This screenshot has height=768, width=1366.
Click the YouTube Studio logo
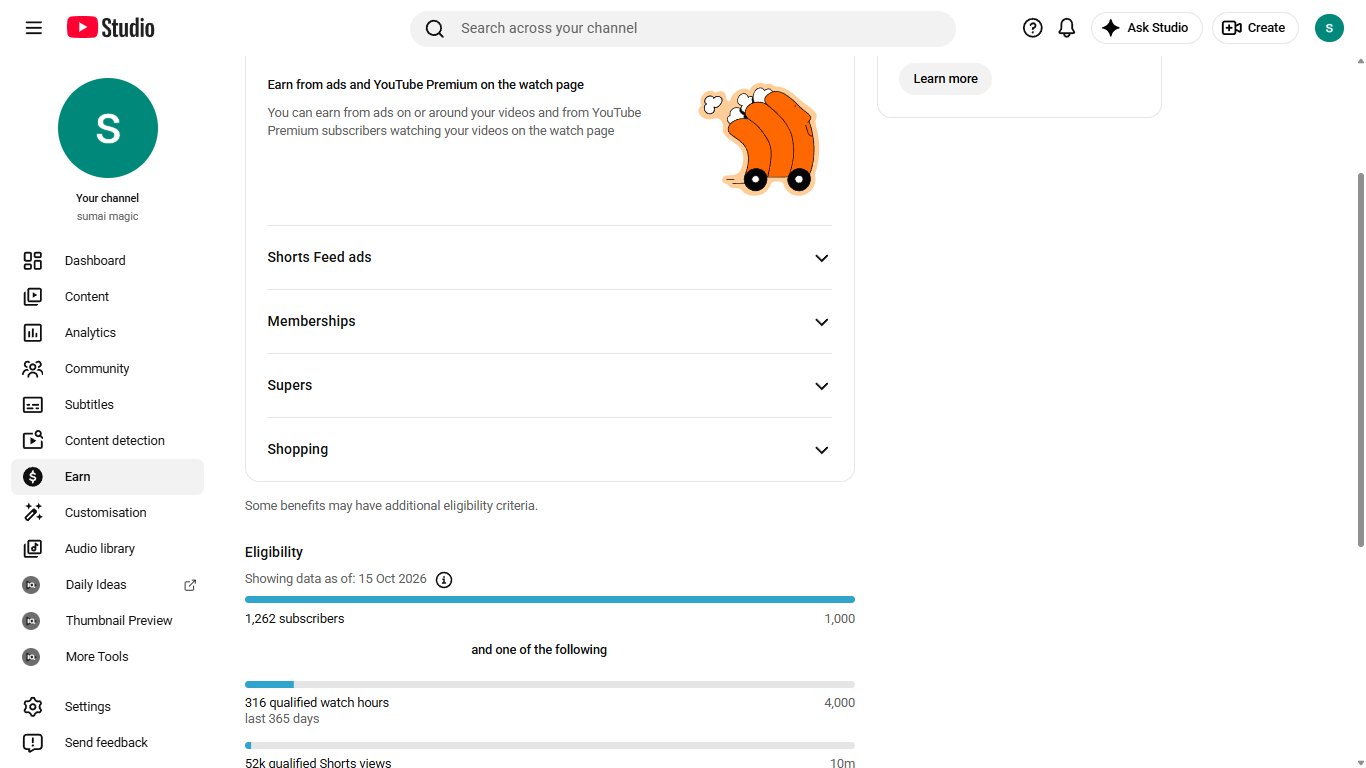(x=111, y=28)
